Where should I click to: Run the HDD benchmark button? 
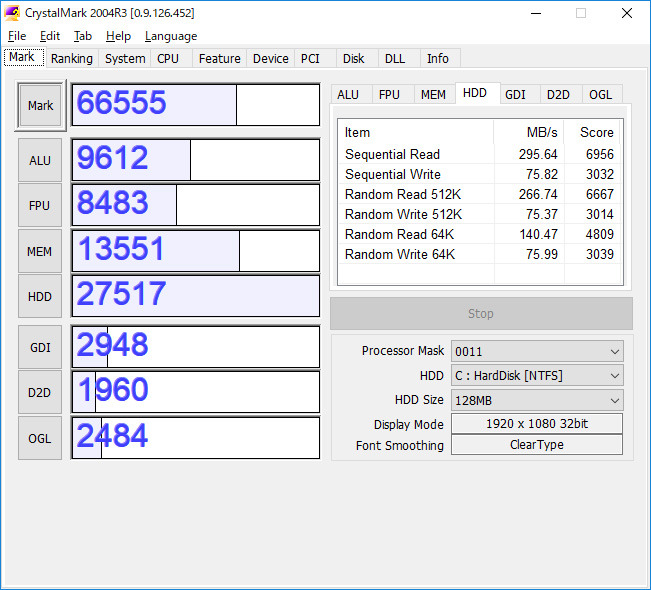pyautogui.click(x=40, y=296)
